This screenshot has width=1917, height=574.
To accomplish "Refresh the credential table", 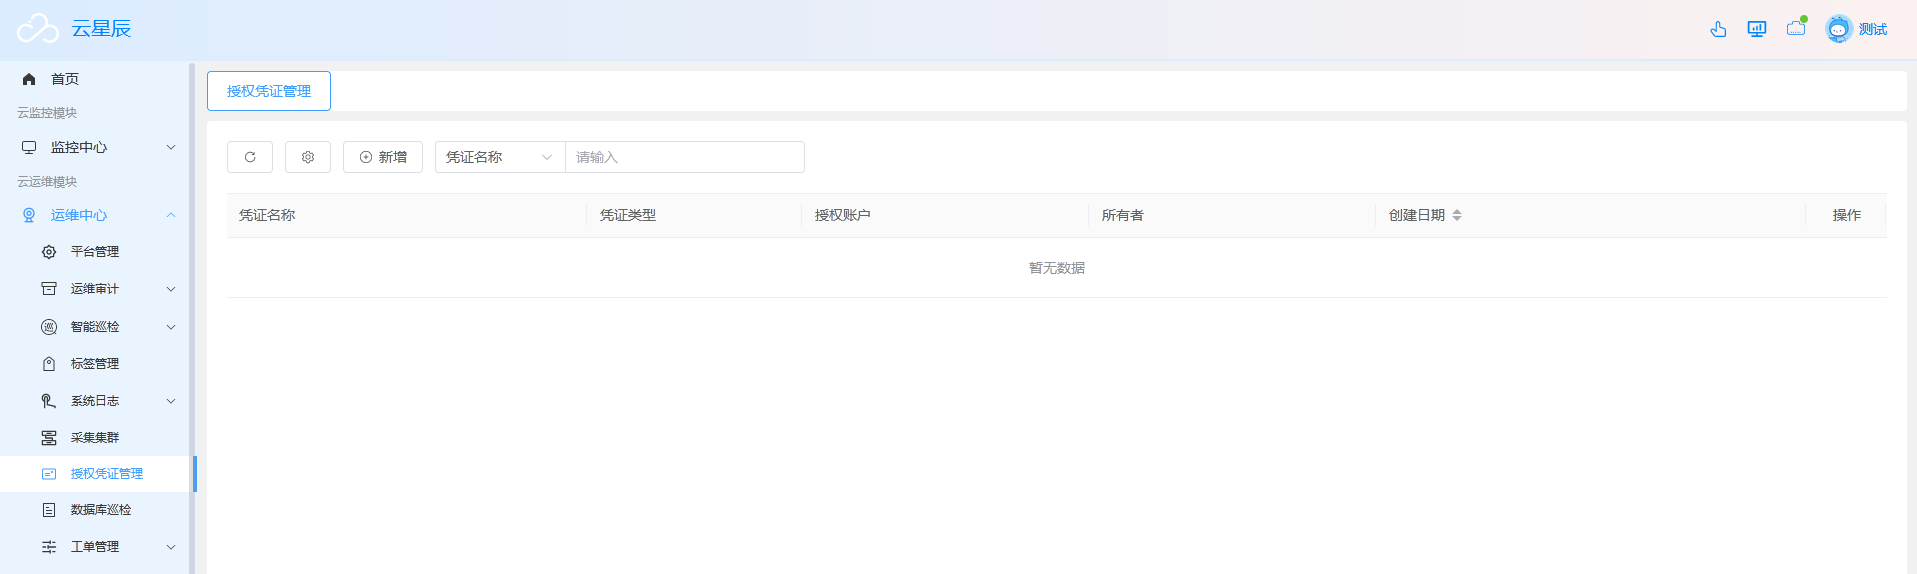I will tap(250, 157).
